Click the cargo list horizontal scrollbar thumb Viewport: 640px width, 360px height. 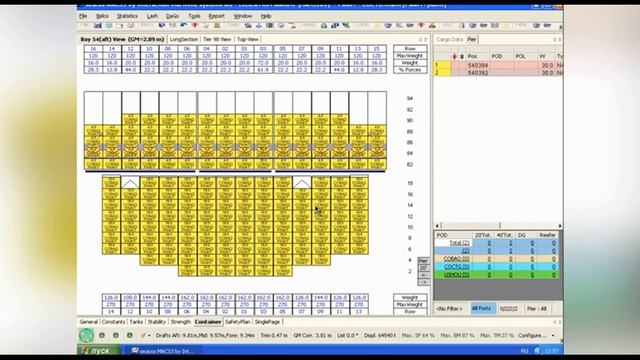[471, 226]
